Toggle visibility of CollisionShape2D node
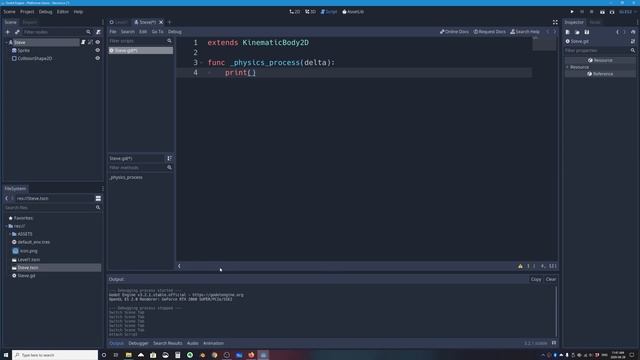The height and width of the screenshot is (360, 640). point(98,58)
